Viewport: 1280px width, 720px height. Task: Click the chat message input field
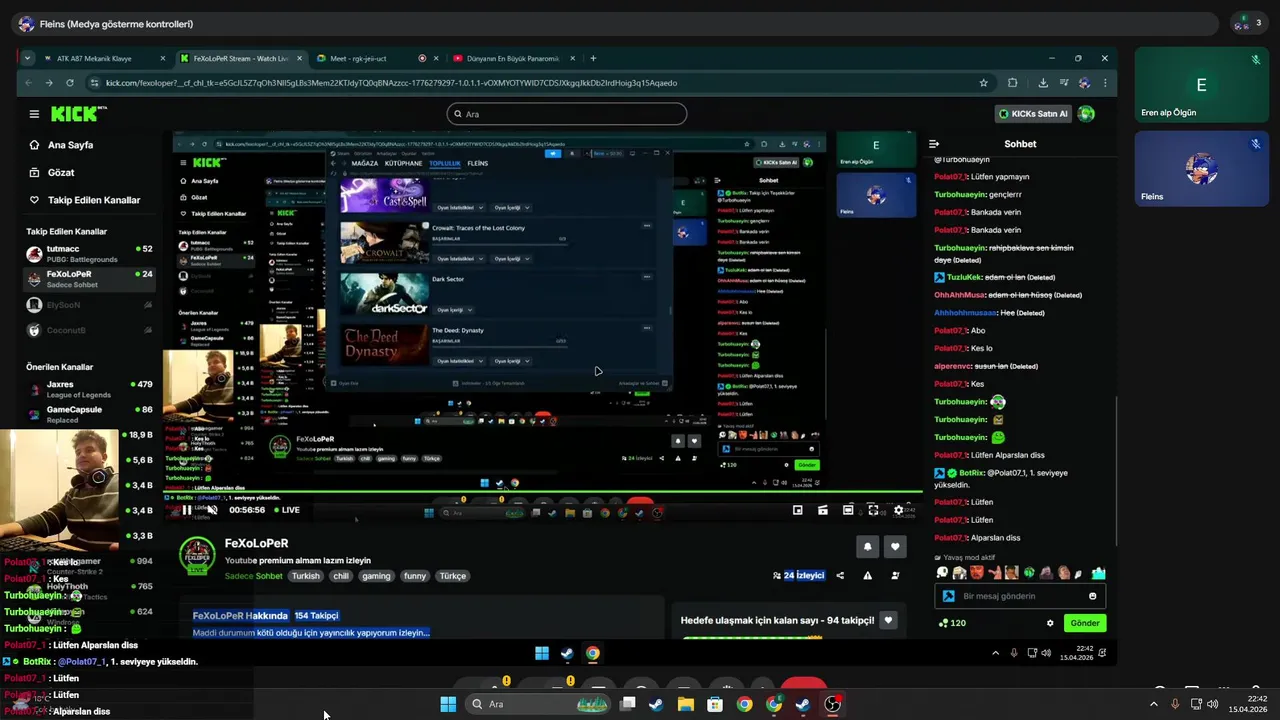pos(1020,596)
